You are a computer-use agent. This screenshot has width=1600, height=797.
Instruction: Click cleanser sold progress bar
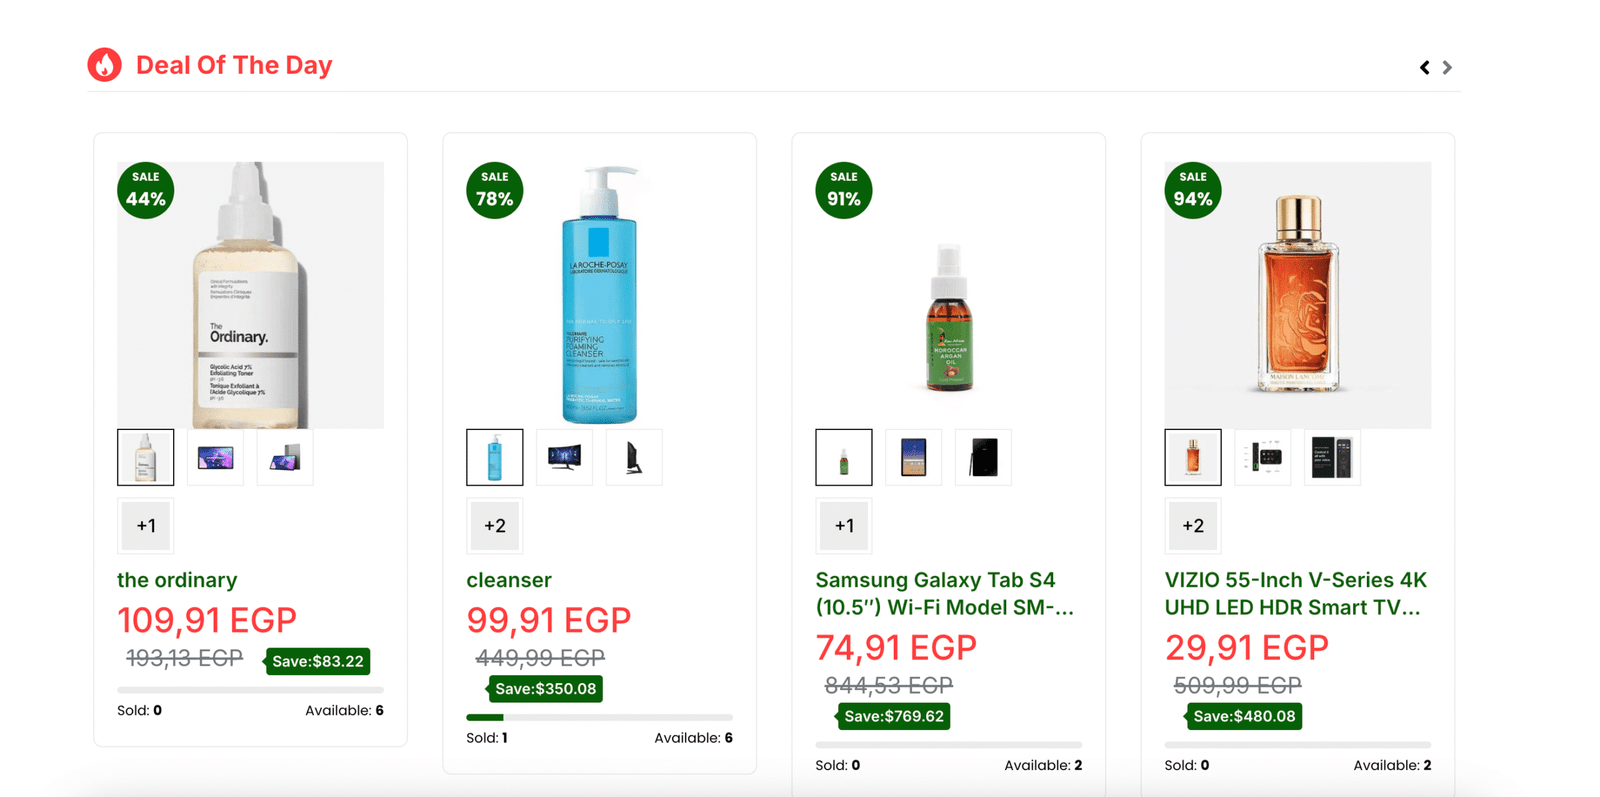click(599, 717)
